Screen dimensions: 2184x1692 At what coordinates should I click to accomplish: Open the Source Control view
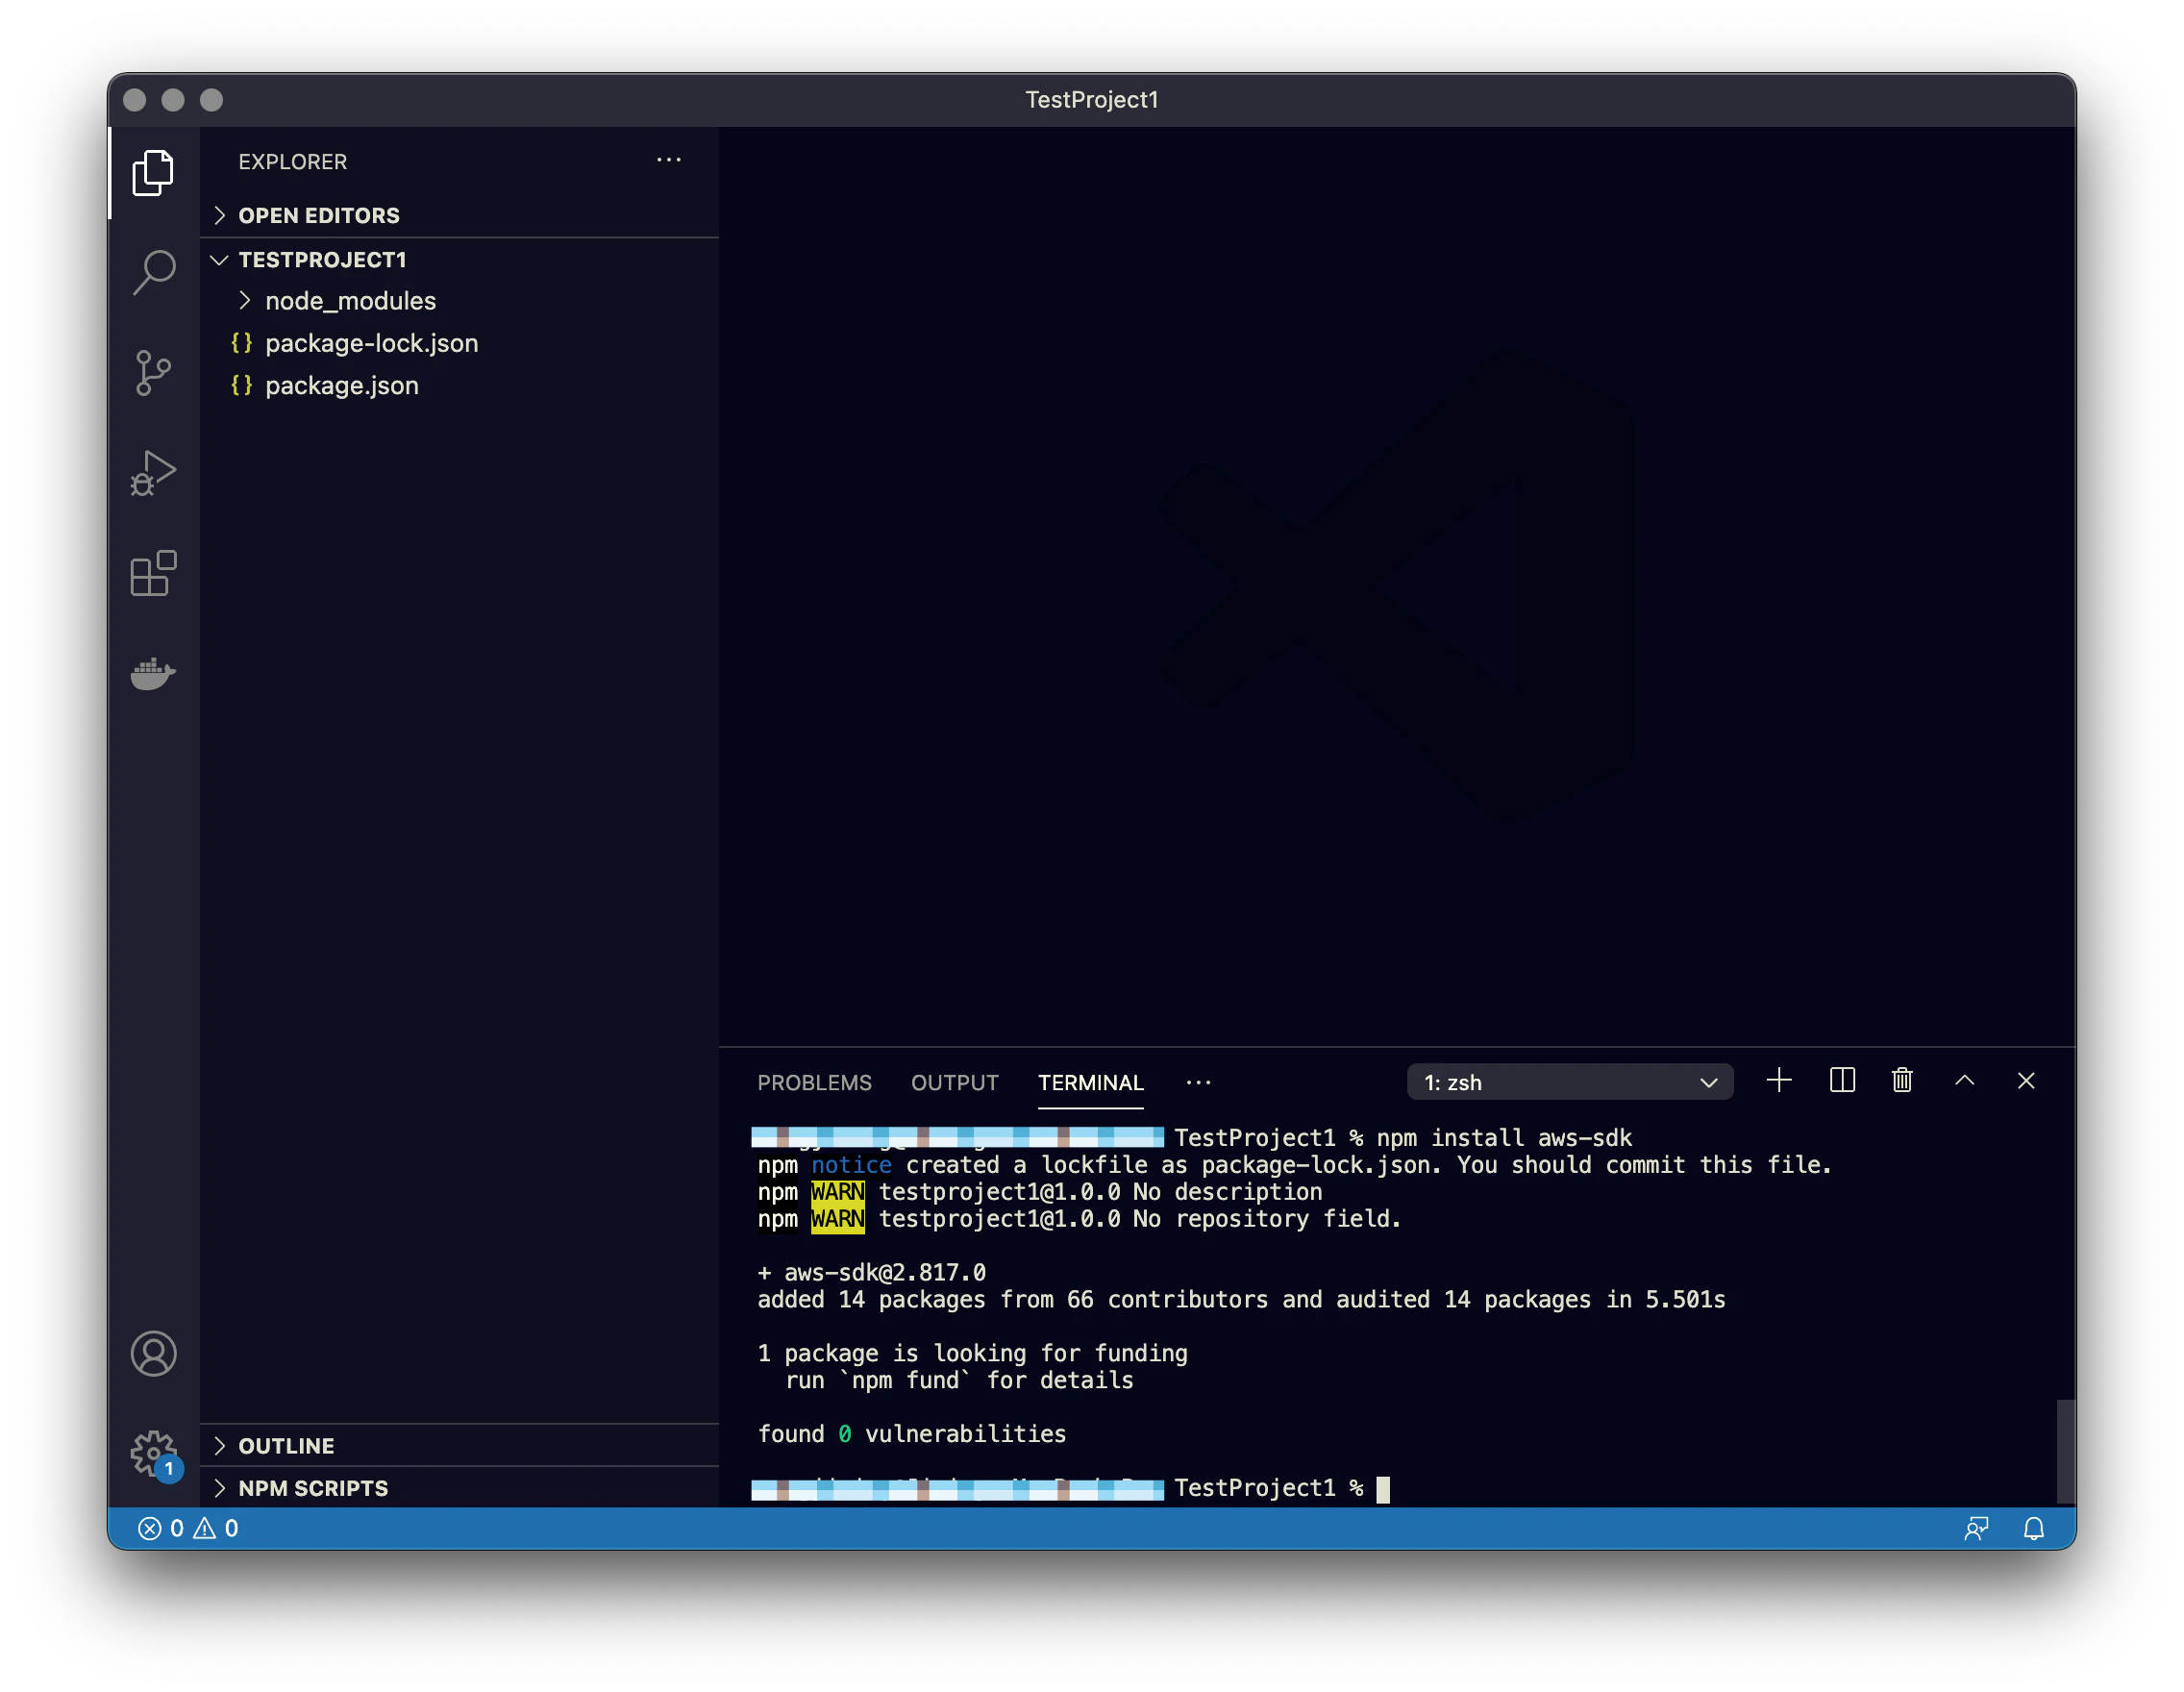tap(153, 373)
